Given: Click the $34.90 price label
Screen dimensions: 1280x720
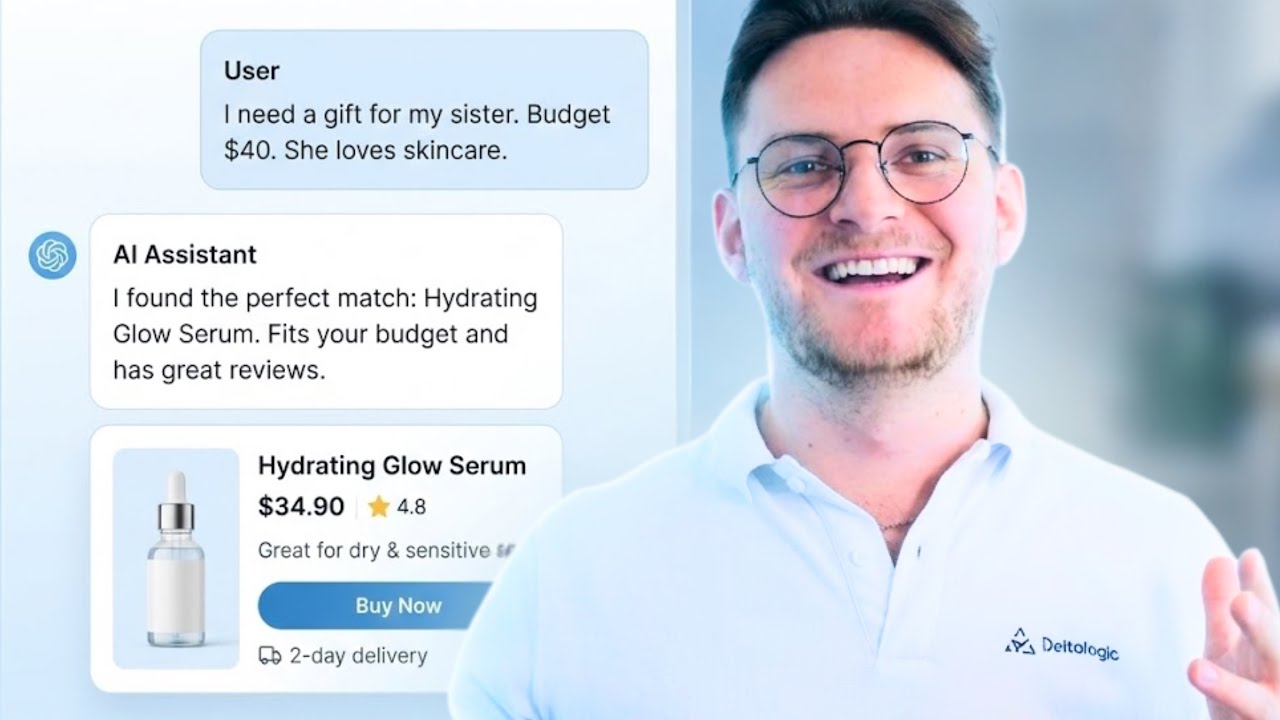Looking at the screenshot, I should click(301, 507).
